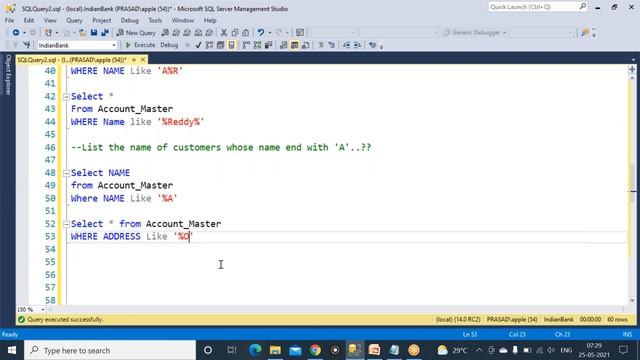This screenshot has height=360, width=640.
Task: Open the Window menu
Action: (182, 20)
